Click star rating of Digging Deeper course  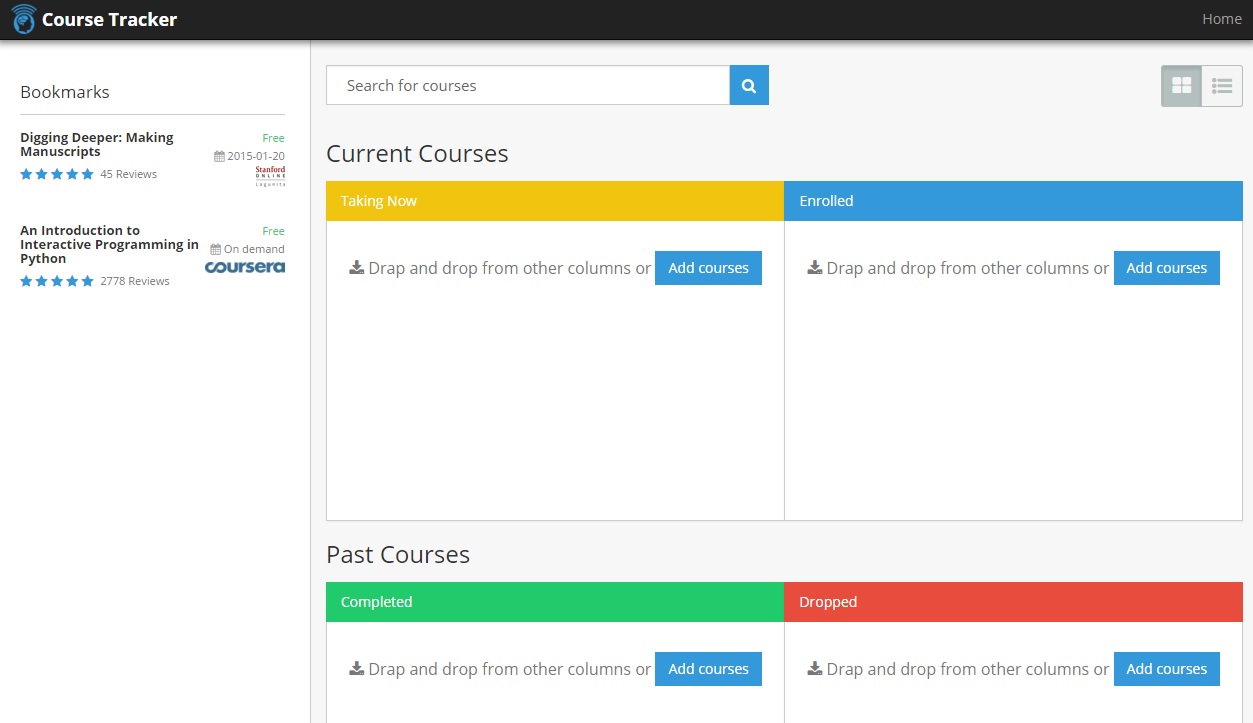(57, 174)
